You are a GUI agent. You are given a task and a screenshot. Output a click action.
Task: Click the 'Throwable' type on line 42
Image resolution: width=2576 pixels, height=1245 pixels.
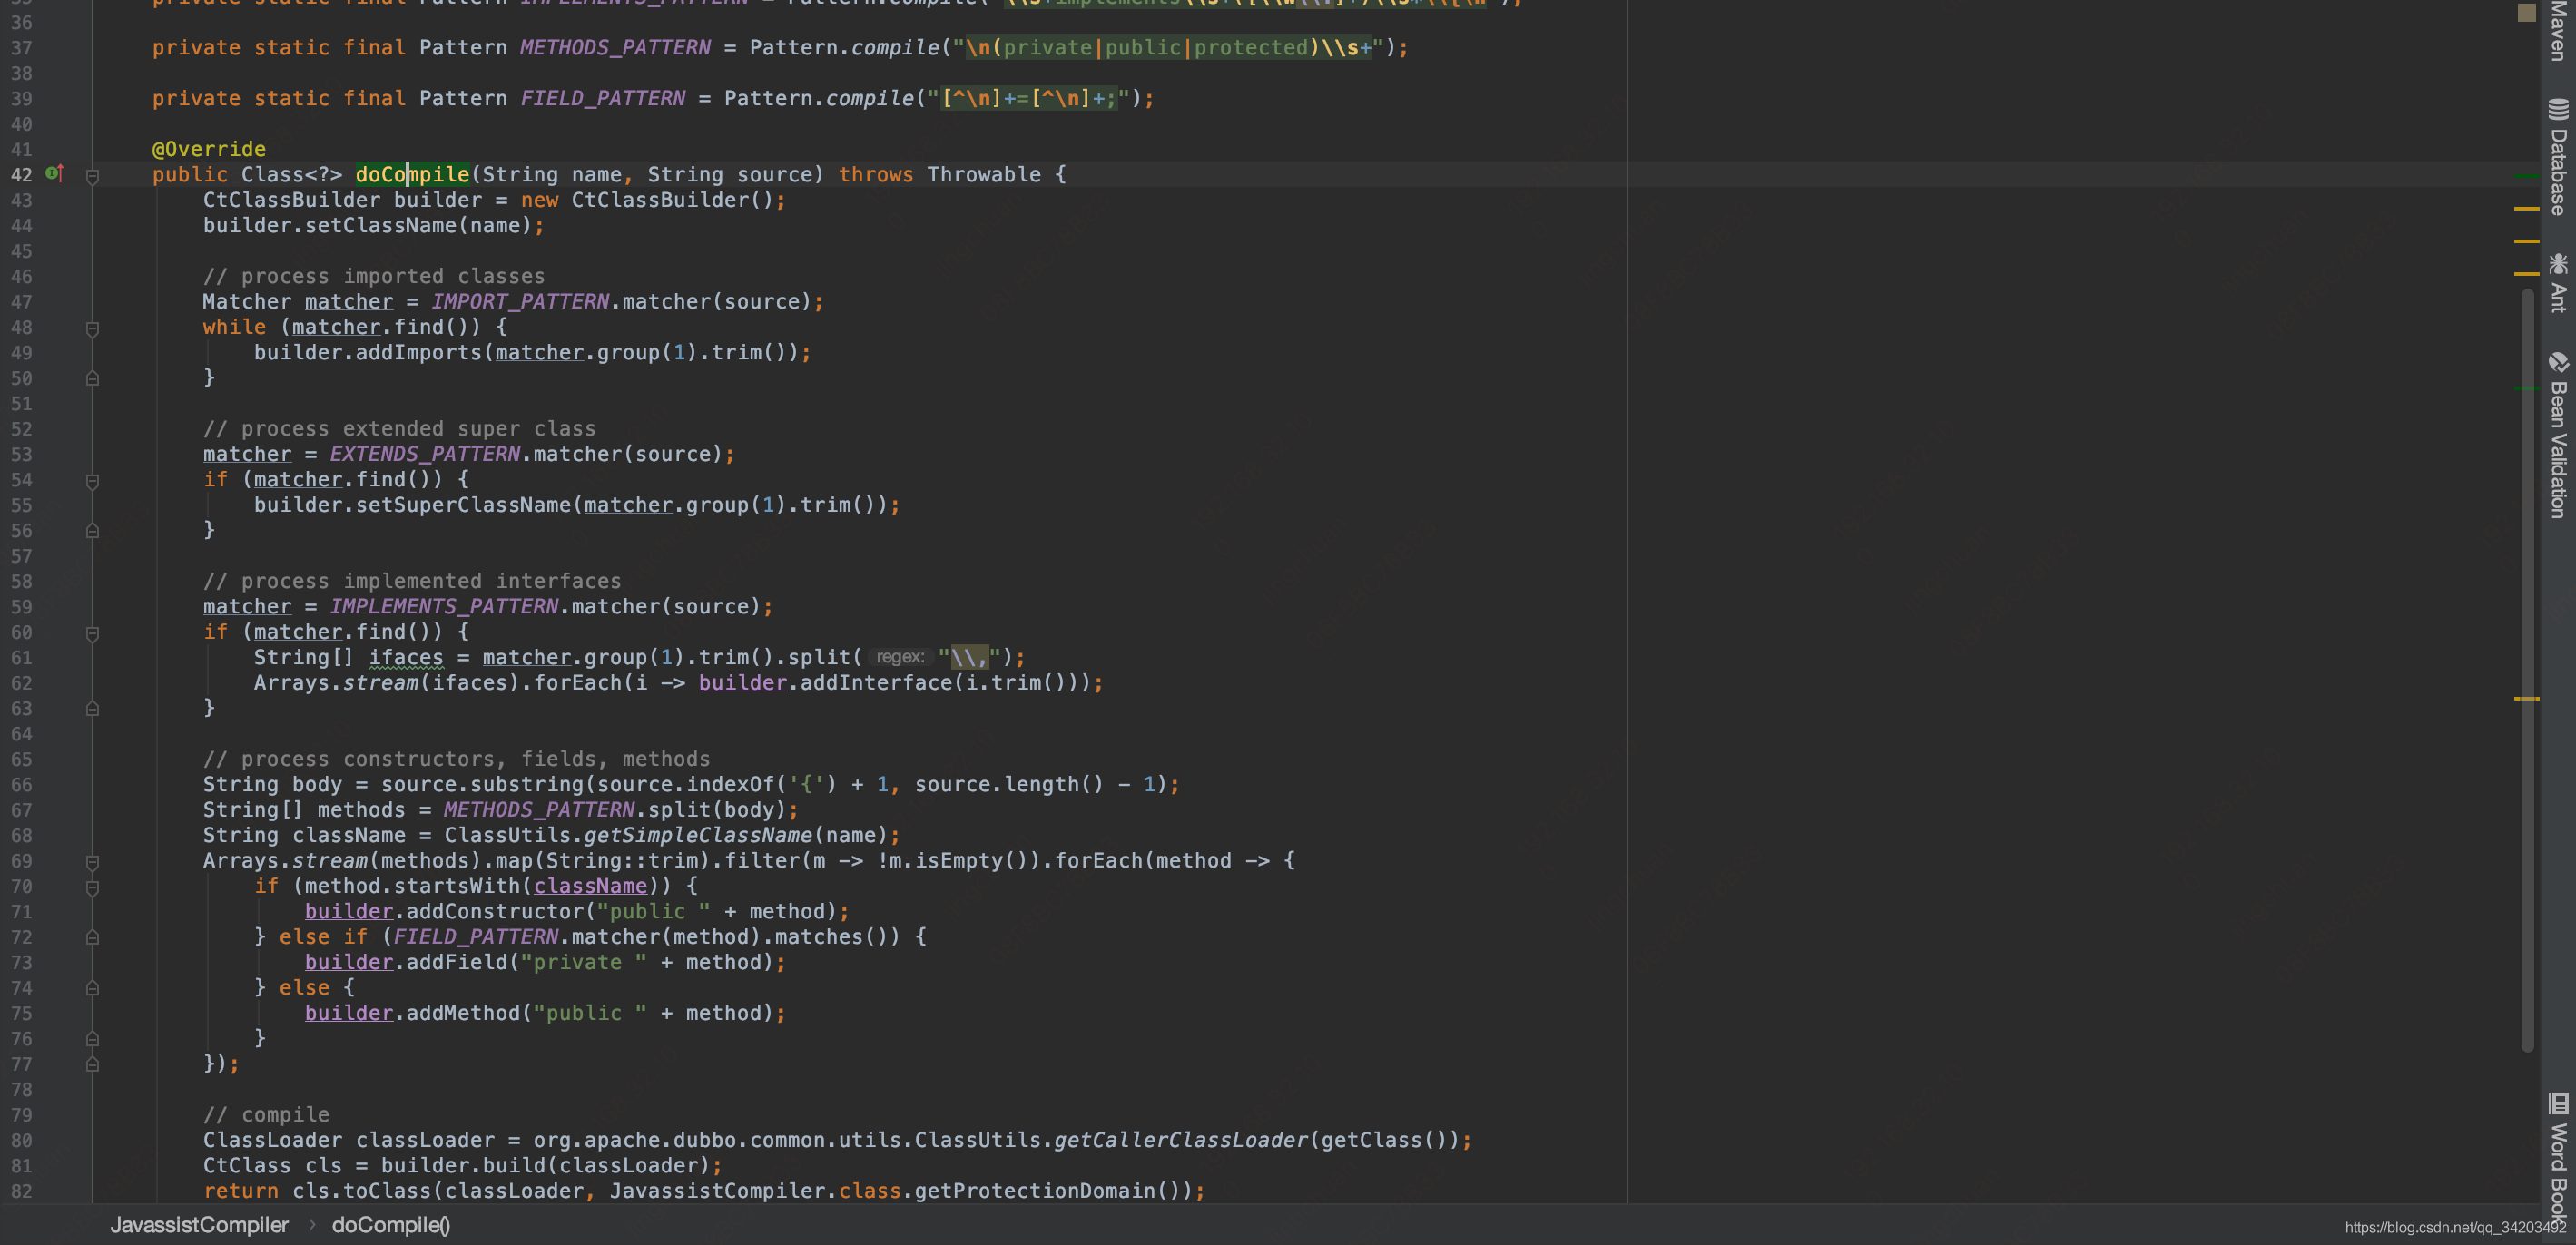click(x=984, y=174)
